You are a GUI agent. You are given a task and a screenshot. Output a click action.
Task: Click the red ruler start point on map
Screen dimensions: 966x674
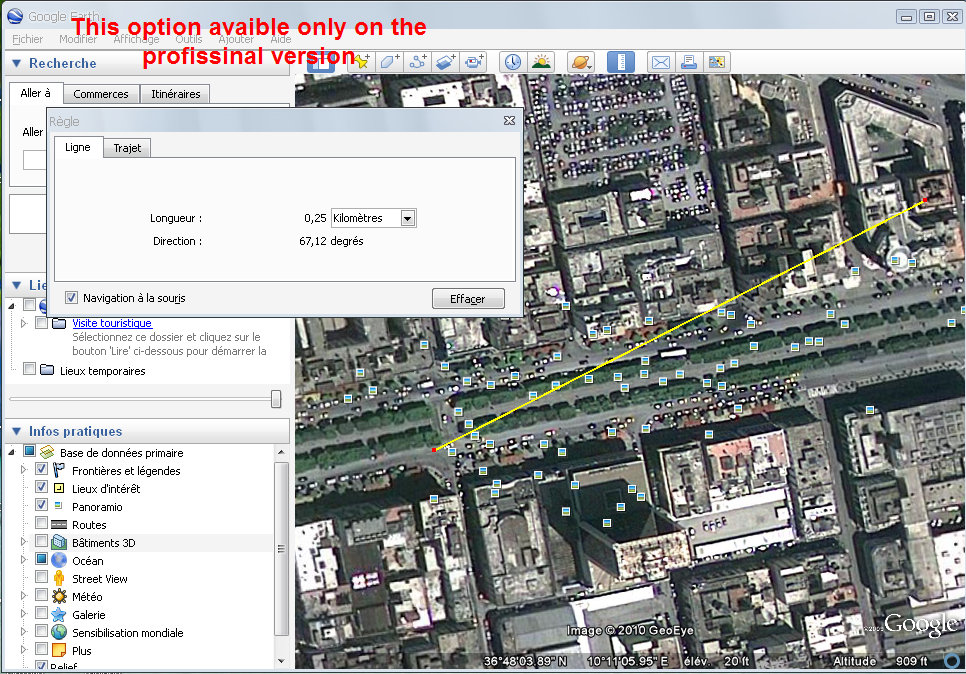[434, 450]
